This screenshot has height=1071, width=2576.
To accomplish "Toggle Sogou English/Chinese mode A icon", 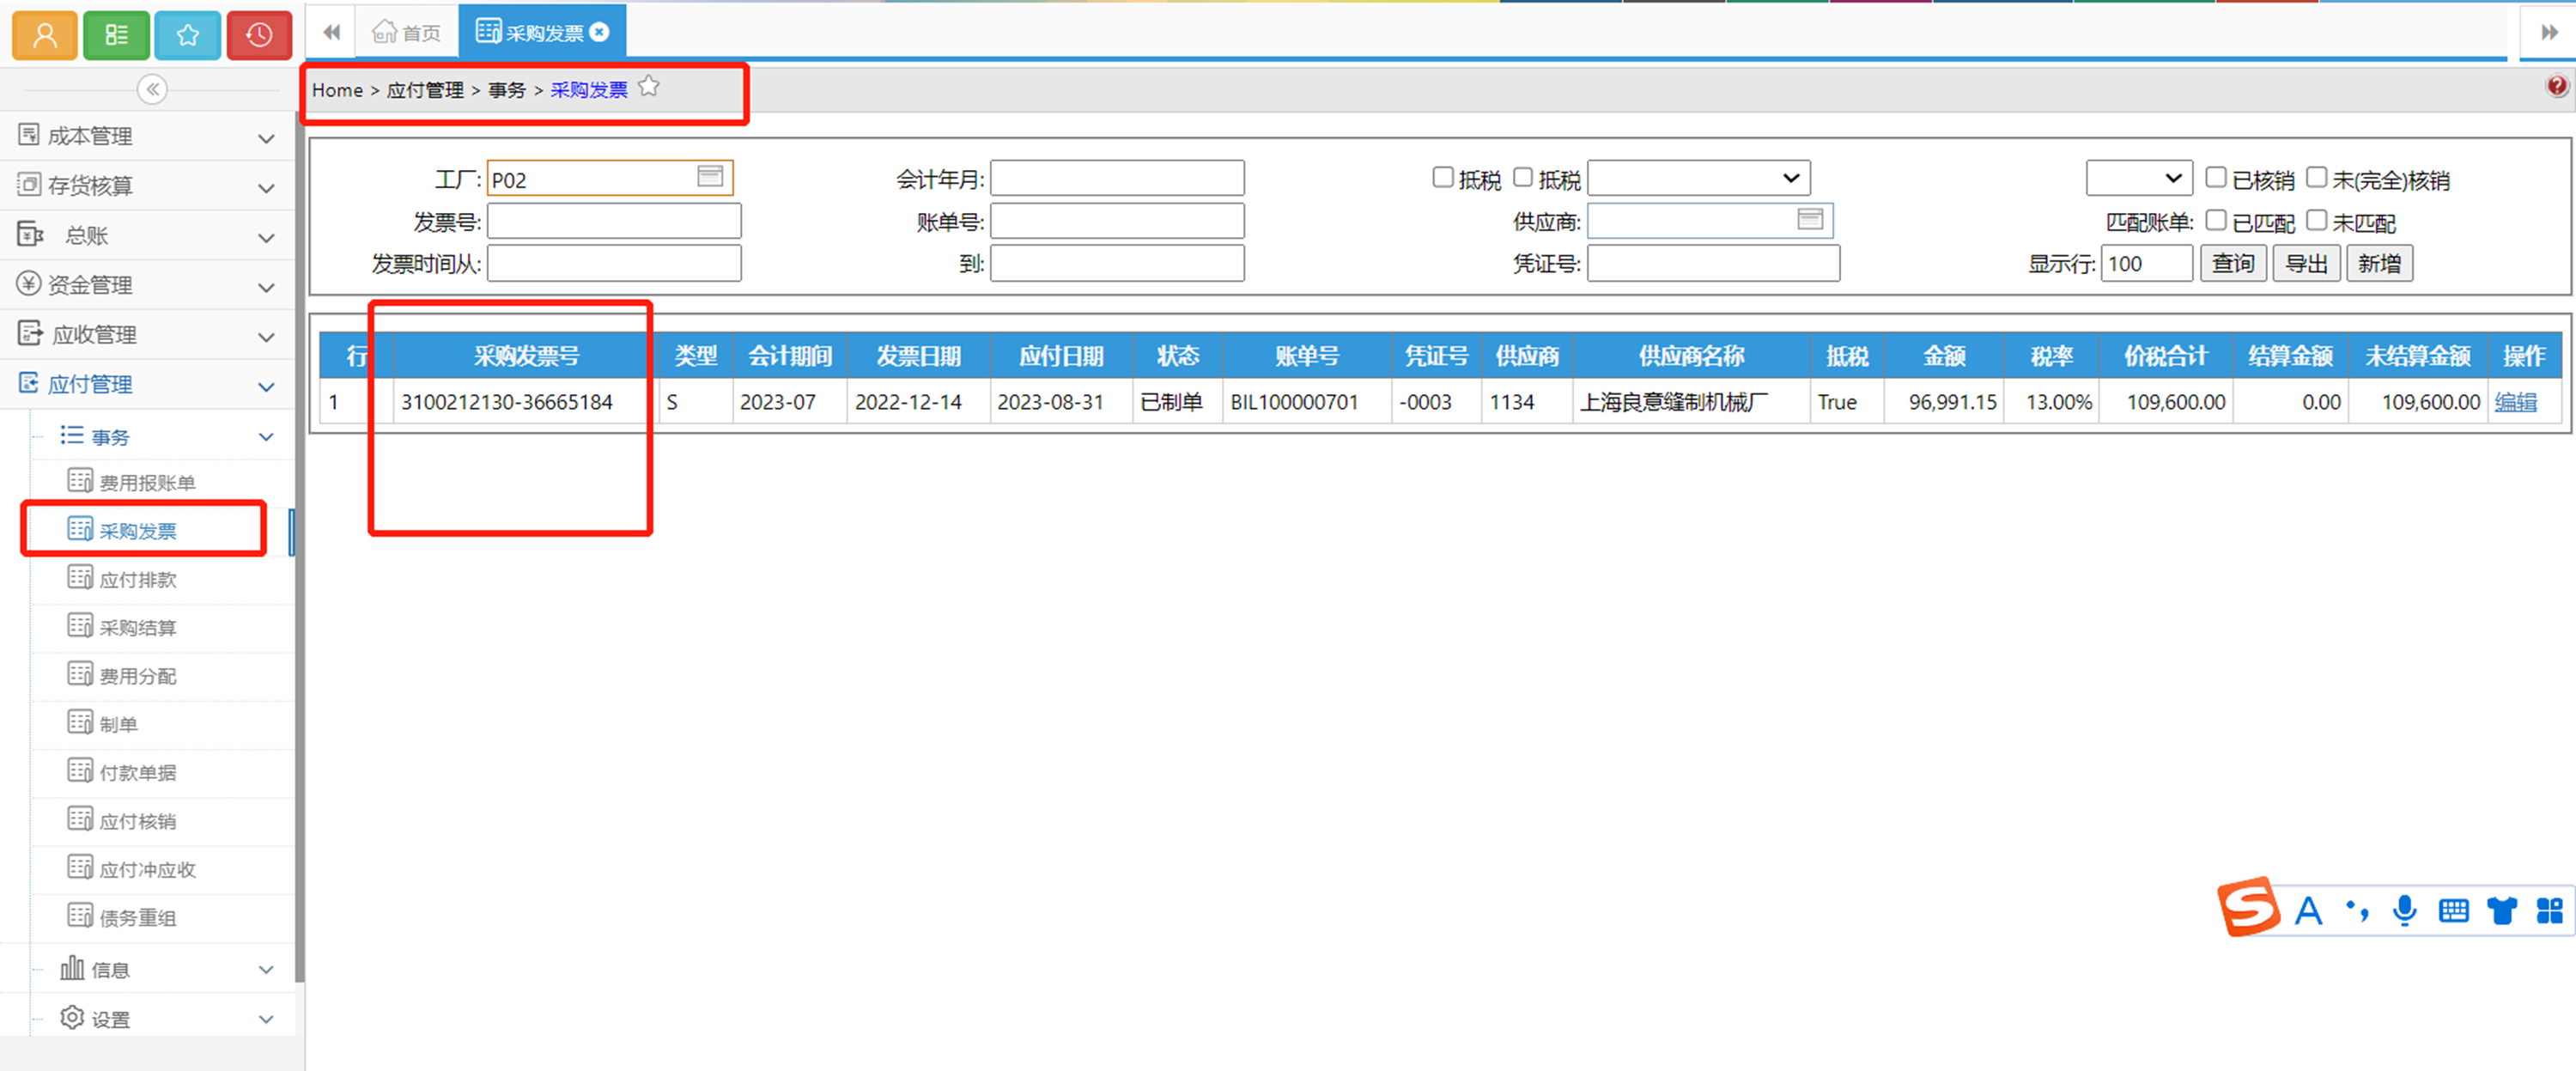I will (x=2308, y=911).
